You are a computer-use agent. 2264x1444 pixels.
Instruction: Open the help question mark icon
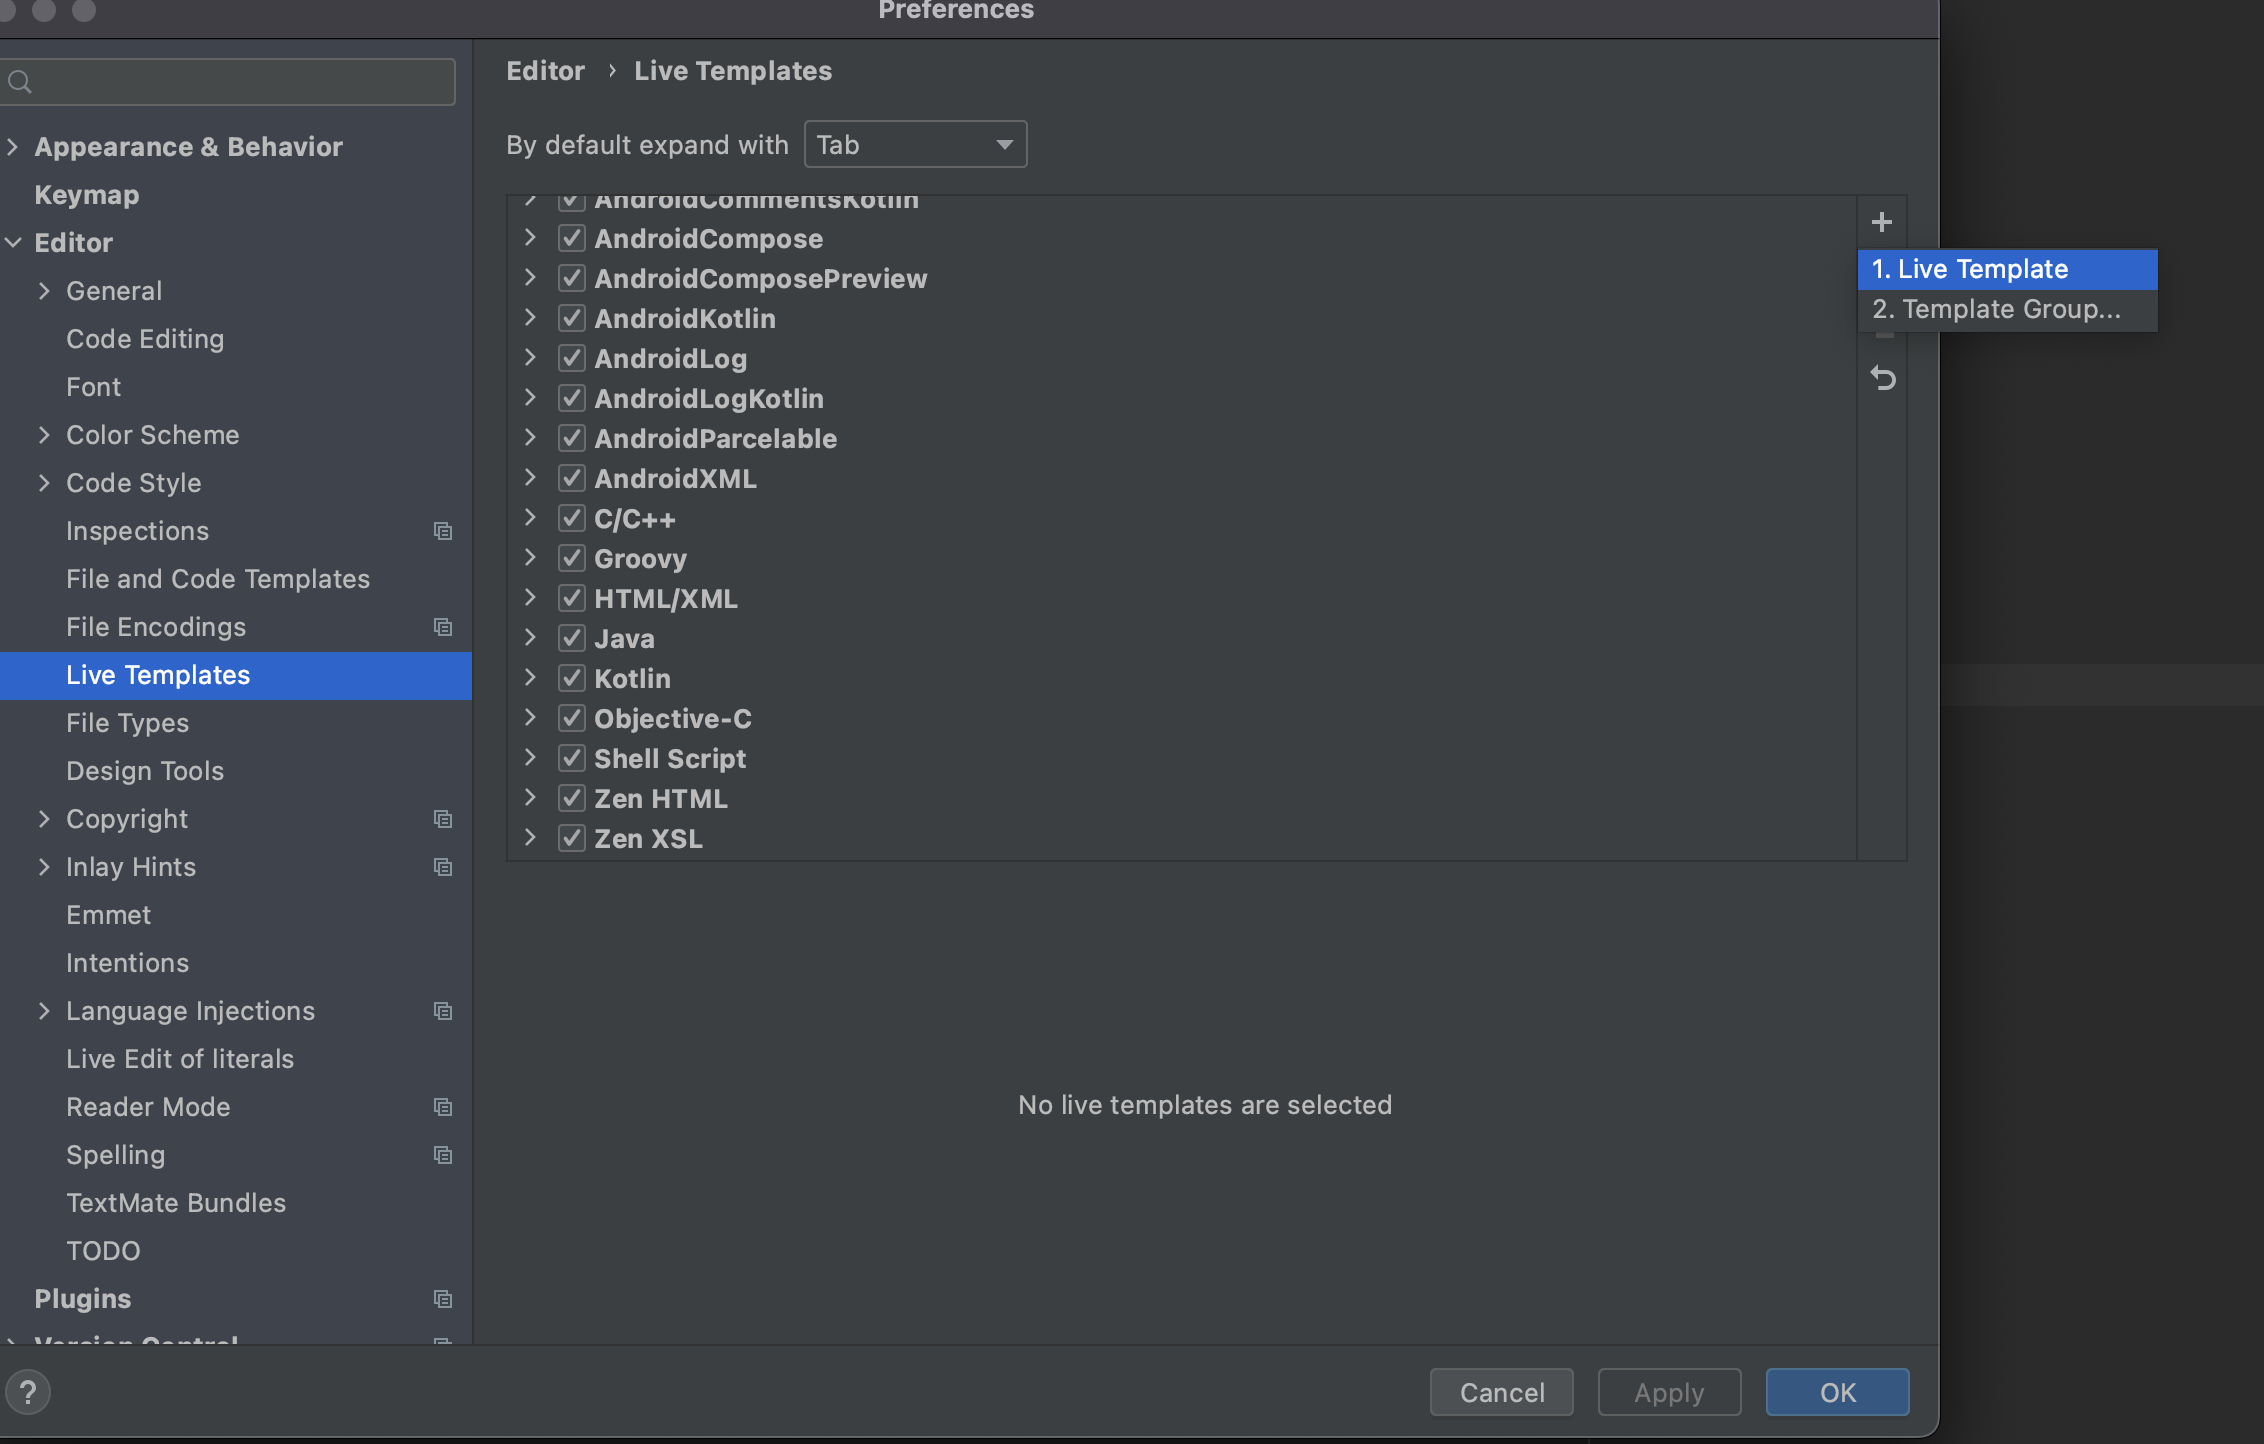pos(28,1392)
